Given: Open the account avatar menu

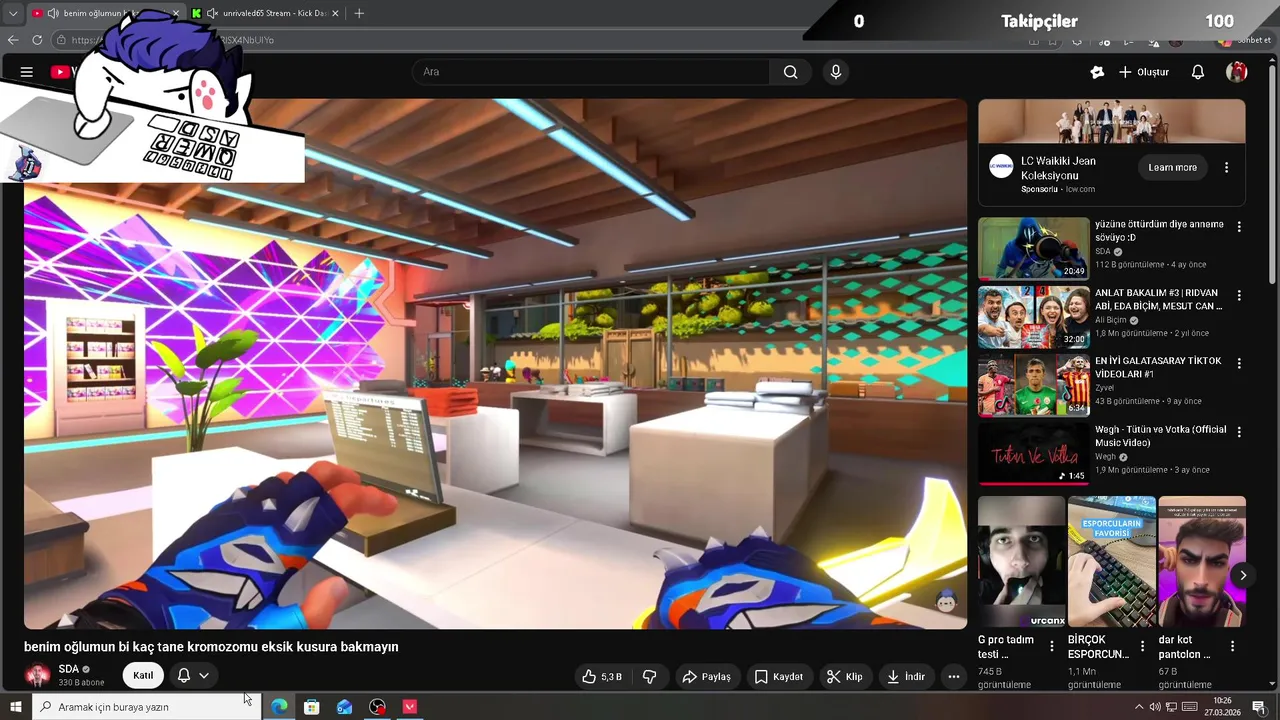Looking at the screenshot, I should [1237, 72].
